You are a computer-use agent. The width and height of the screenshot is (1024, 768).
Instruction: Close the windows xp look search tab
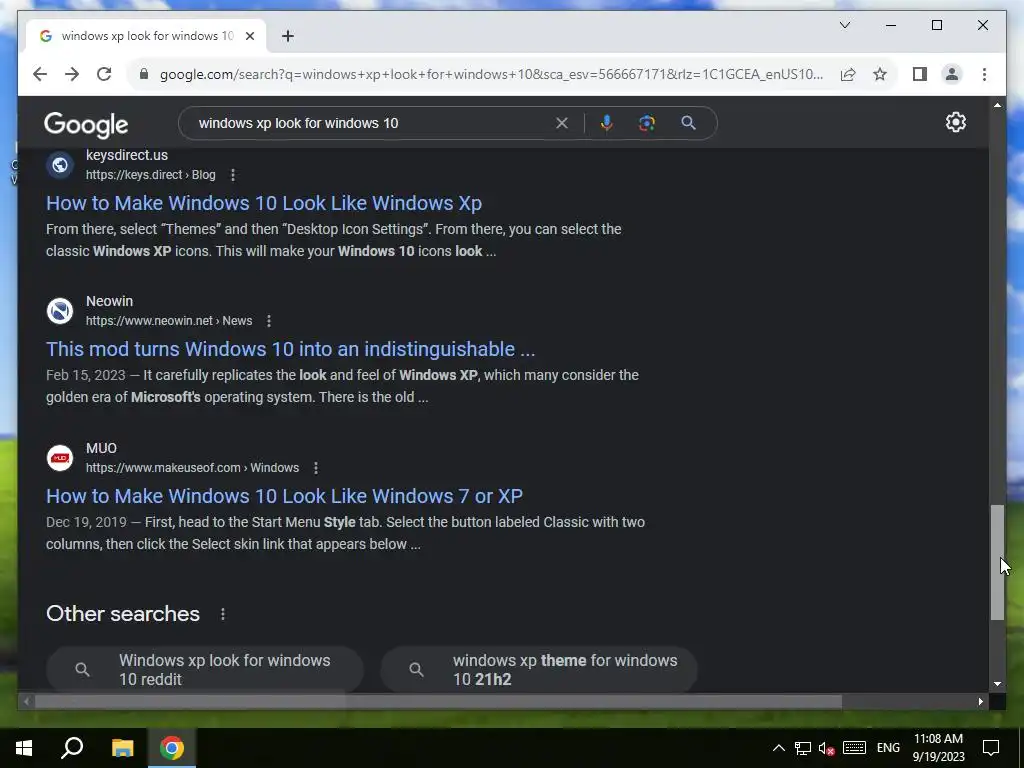(x=249, y=36)
